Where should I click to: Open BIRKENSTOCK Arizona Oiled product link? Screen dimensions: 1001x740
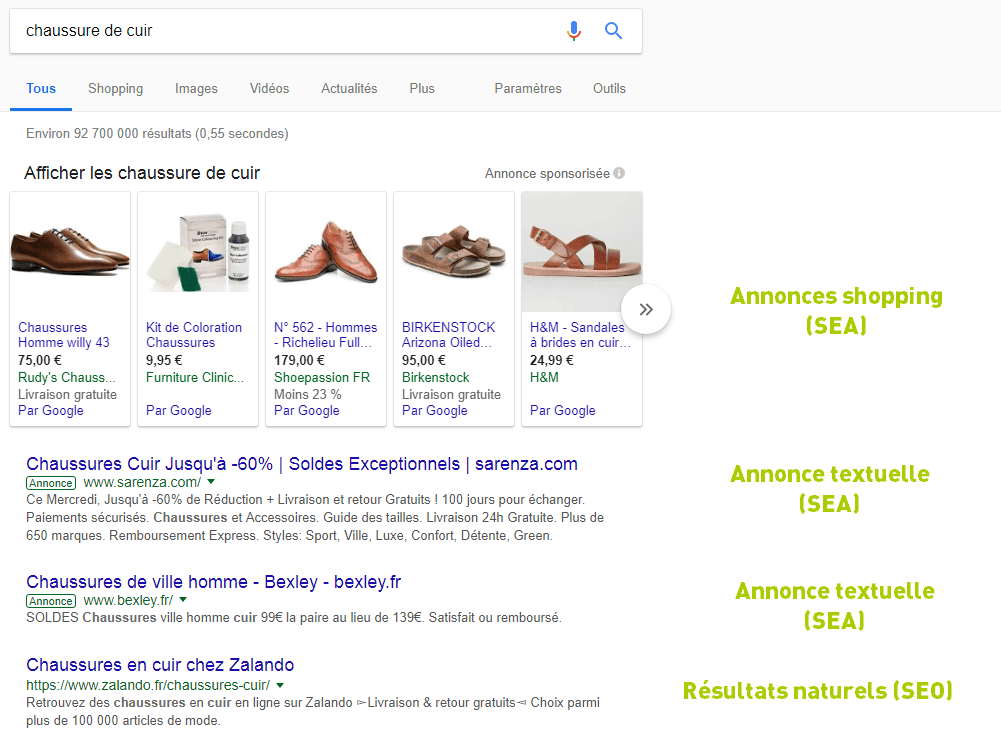[448, 335]
